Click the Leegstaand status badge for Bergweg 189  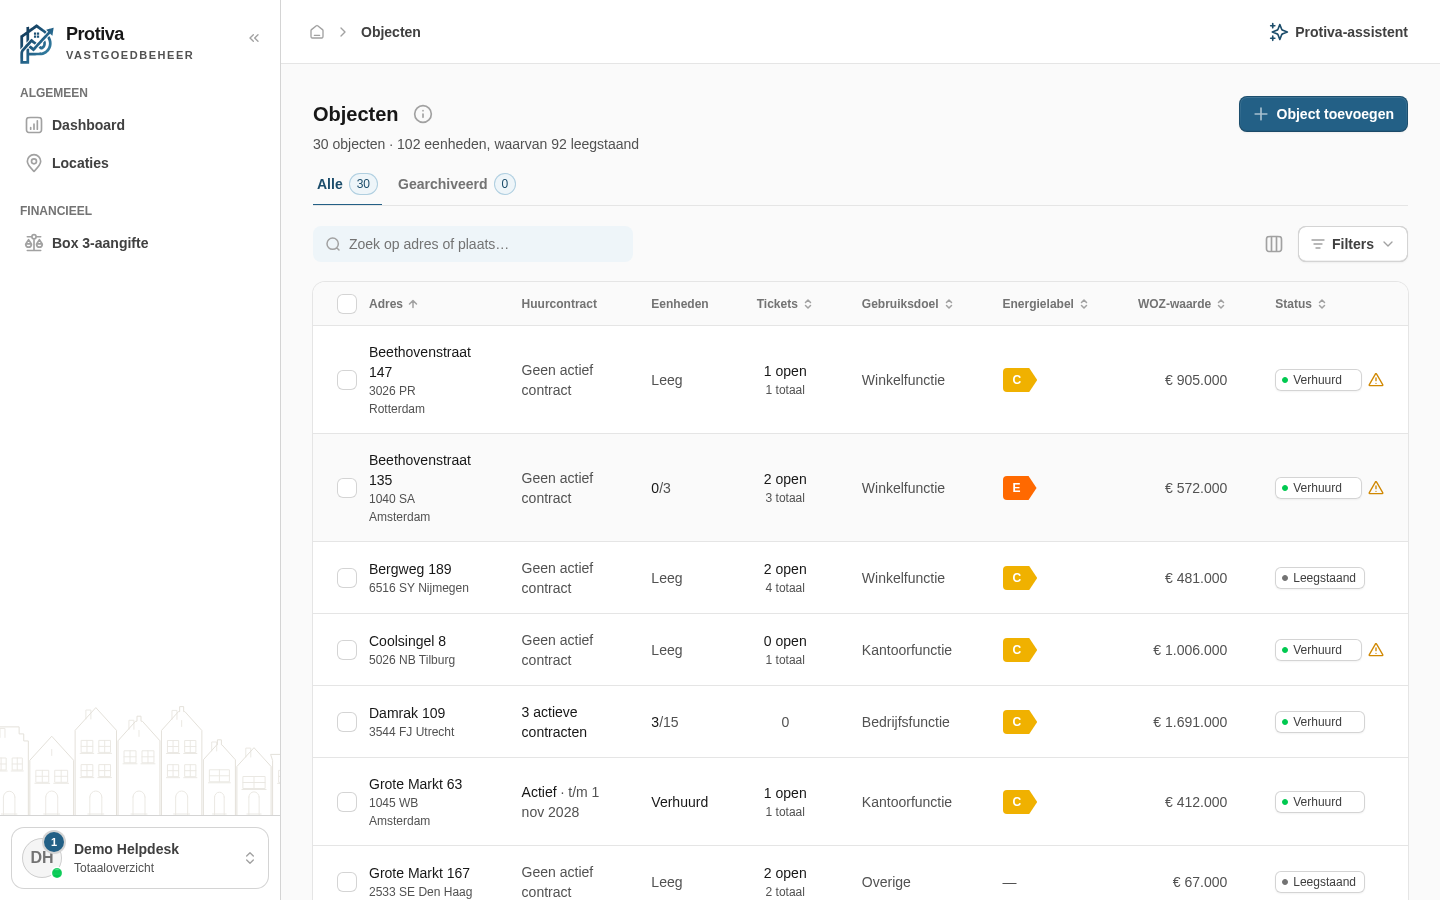(x=1320, y=578)
